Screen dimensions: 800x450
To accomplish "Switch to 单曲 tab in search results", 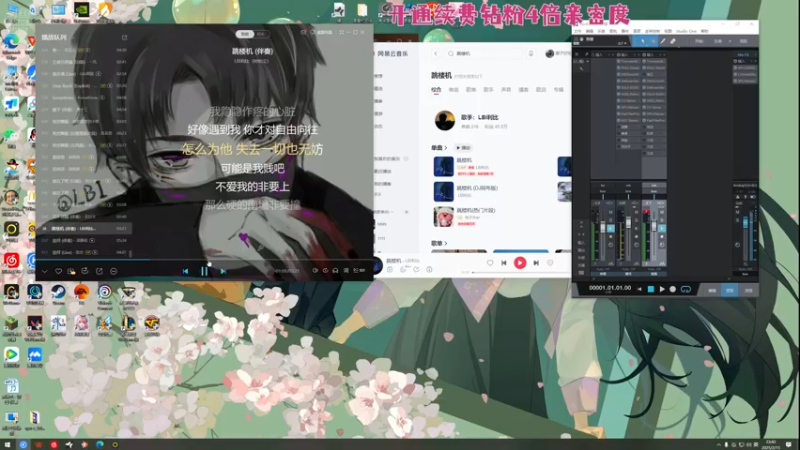I will click(454, 89).
